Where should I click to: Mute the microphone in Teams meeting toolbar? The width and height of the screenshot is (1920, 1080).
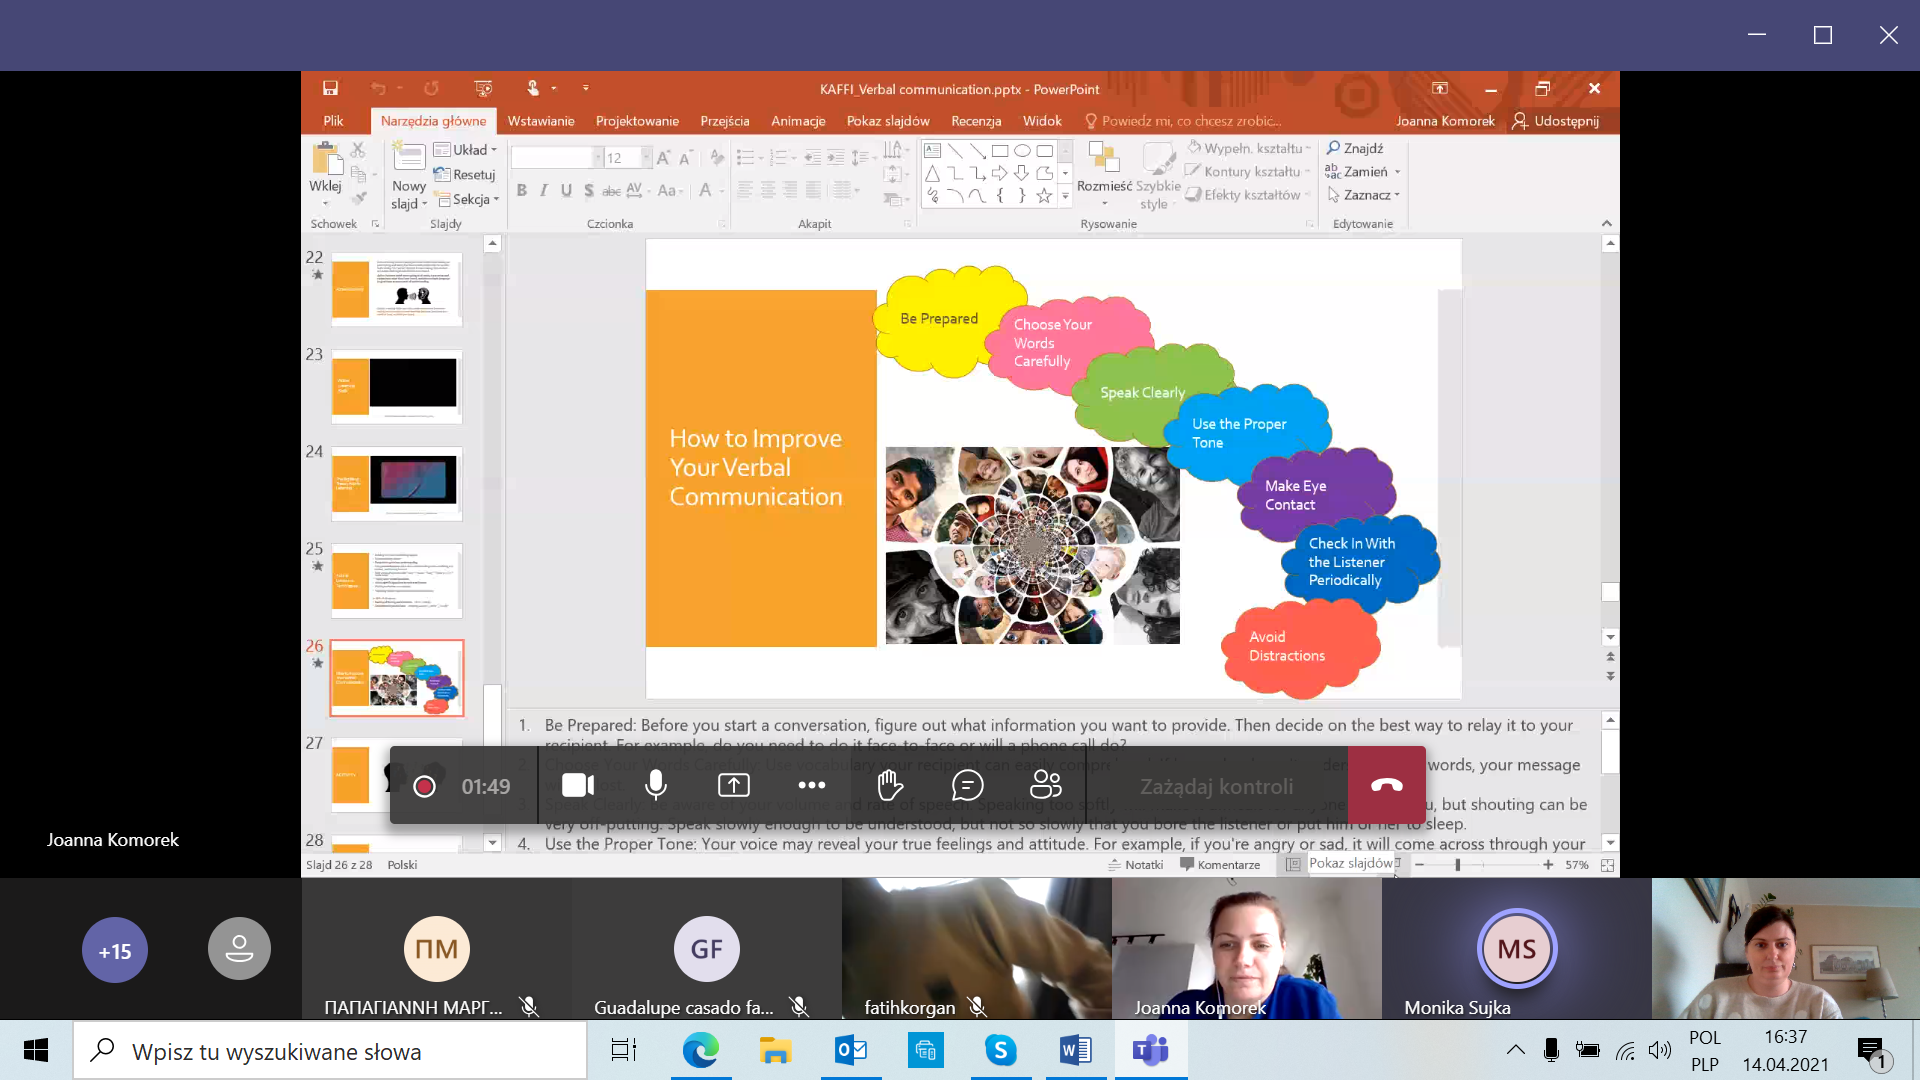(656, 786)
